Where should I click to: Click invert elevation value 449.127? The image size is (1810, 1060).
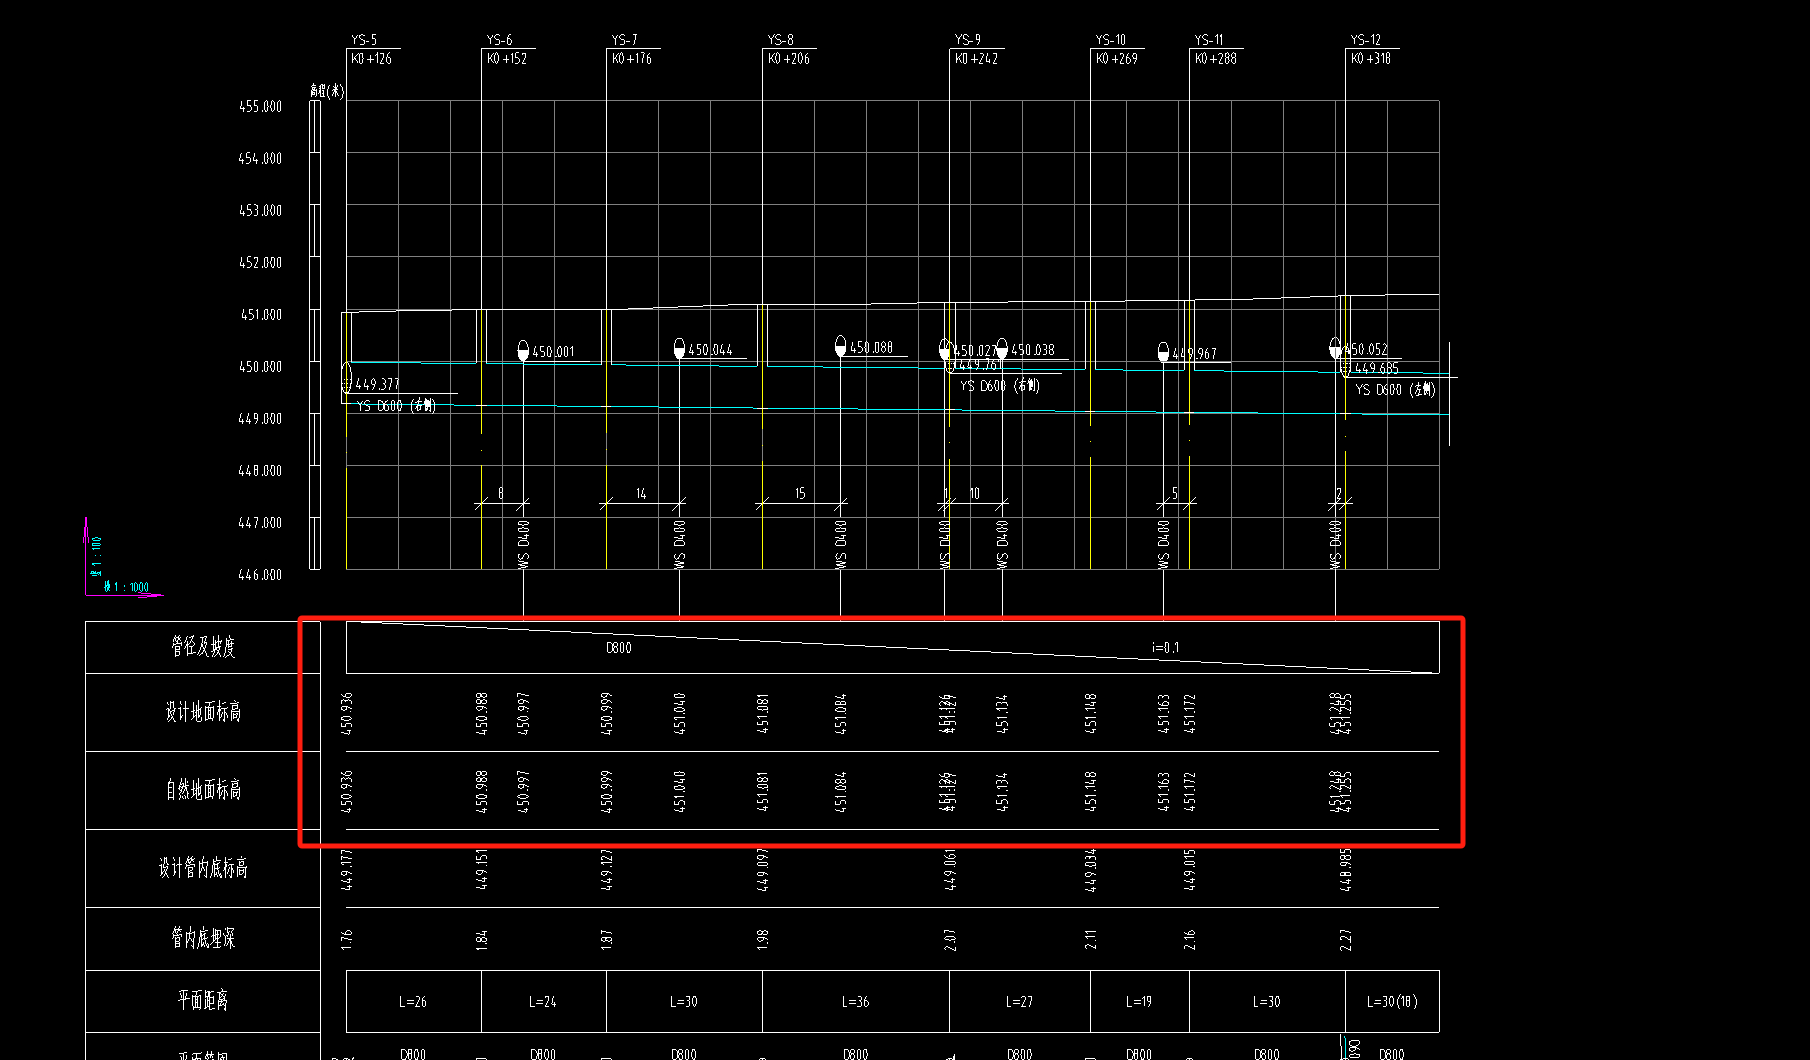click(x=607, y=870)
